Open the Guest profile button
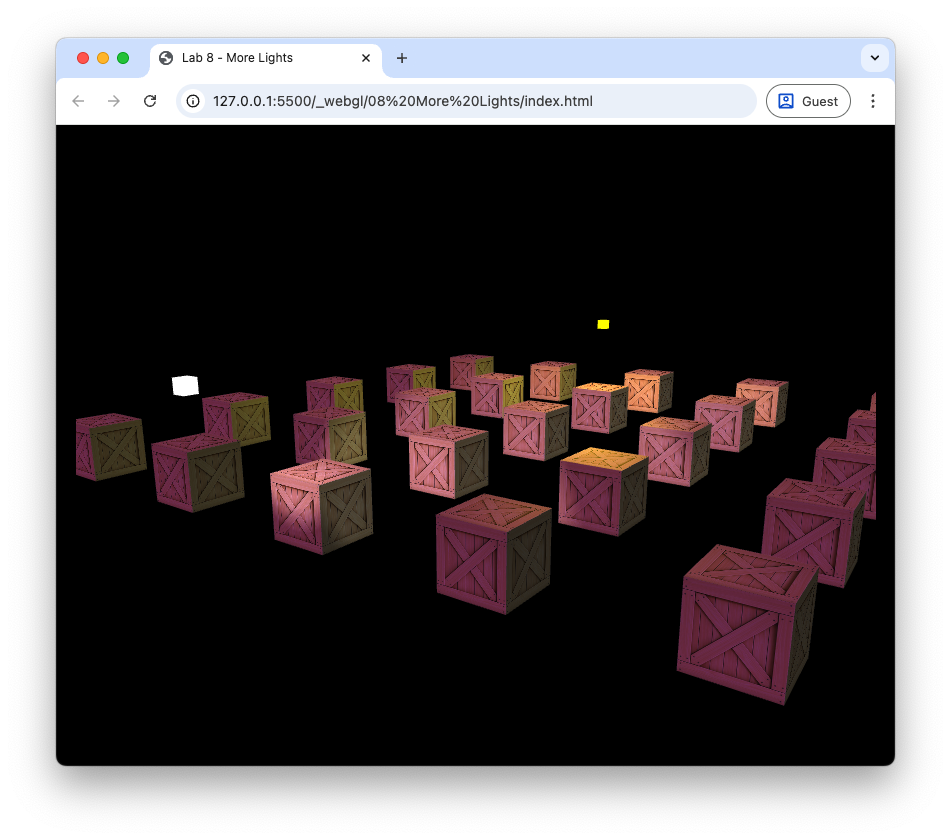Screen dimensions: 951x840 [808, 101]
